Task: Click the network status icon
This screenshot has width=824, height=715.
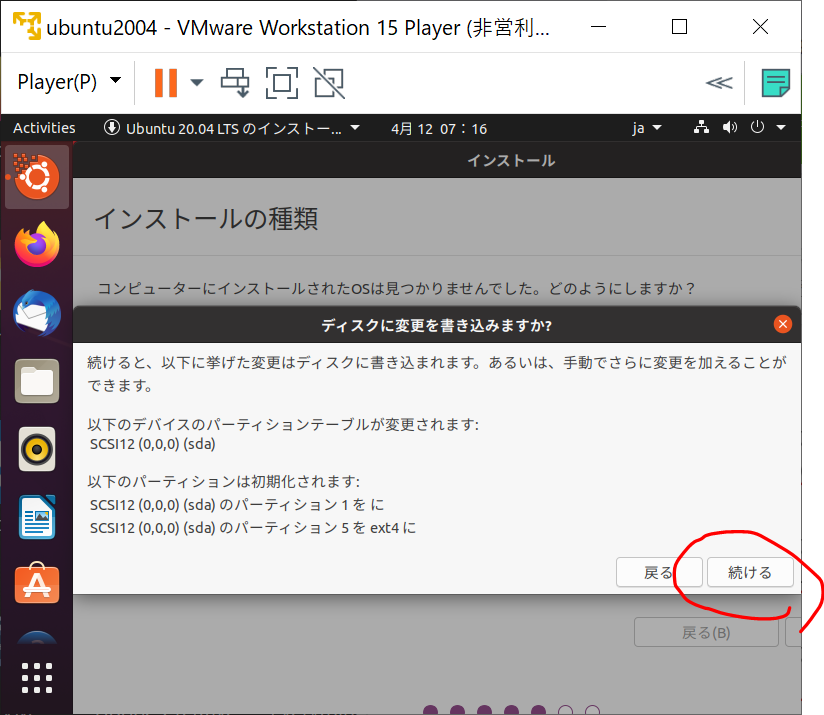Action: pos(701,127)
